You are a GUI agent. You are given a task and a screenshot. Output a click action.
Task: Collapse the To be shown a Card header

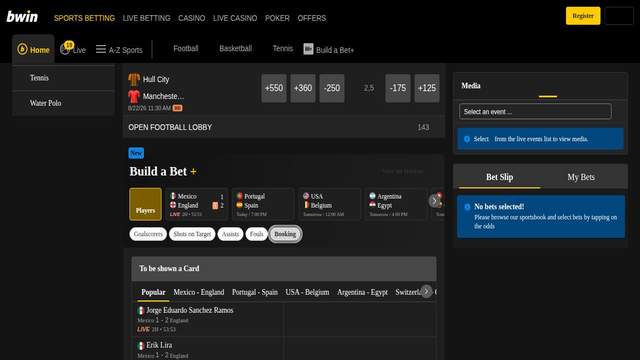pos(284,269)
